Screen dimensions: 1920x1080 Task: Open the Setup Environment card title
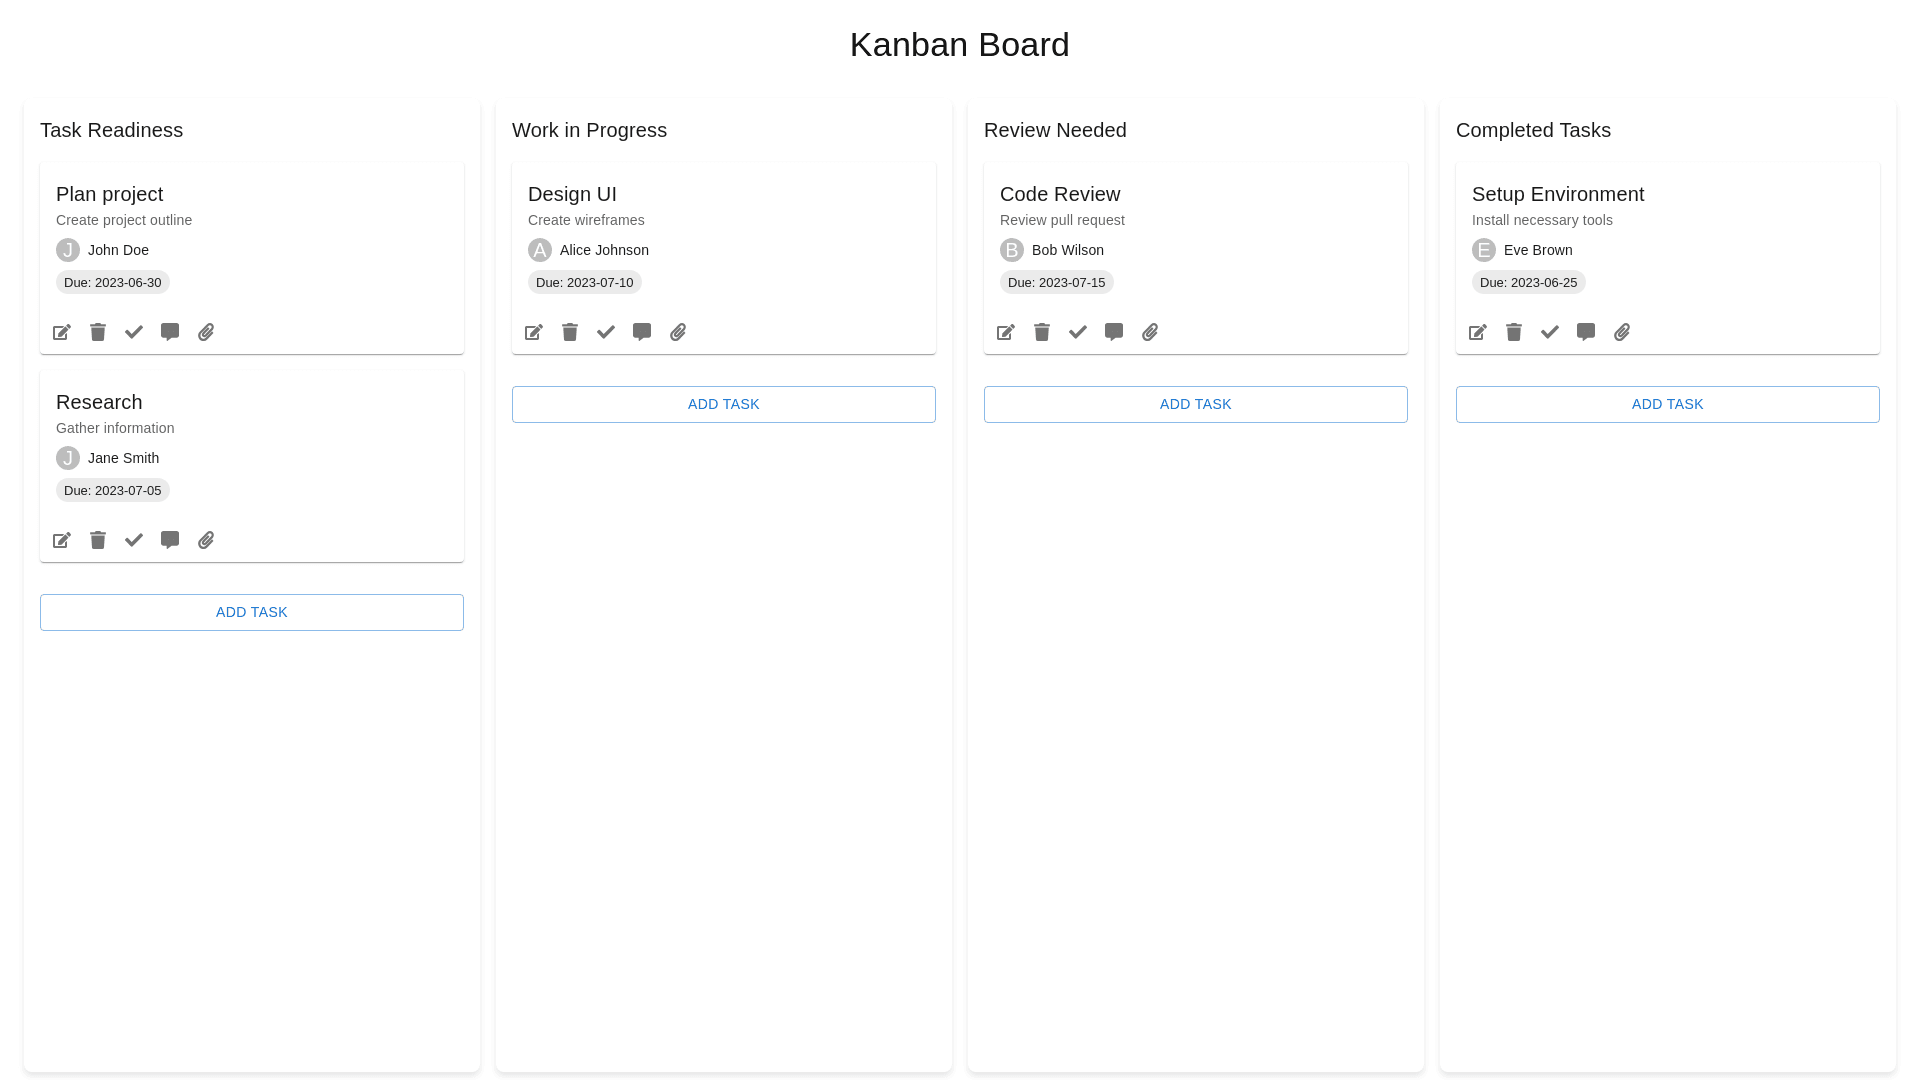pyautogui.click(x=1558, y=194)
